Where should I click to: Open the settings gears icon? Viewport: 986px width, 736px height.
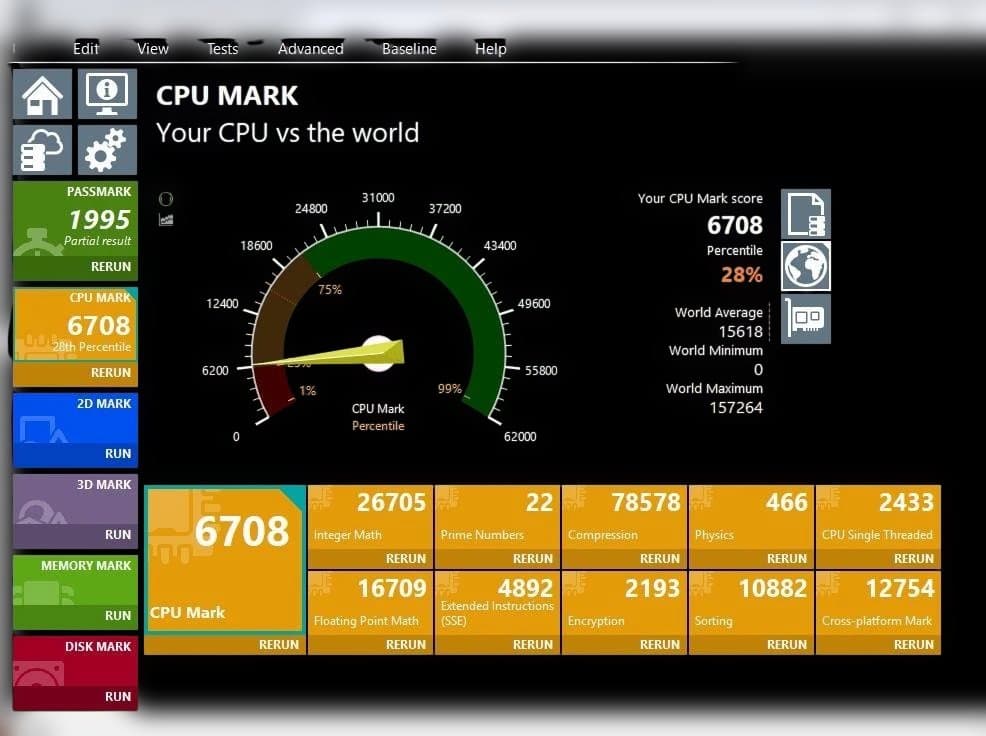pos(107,149)
